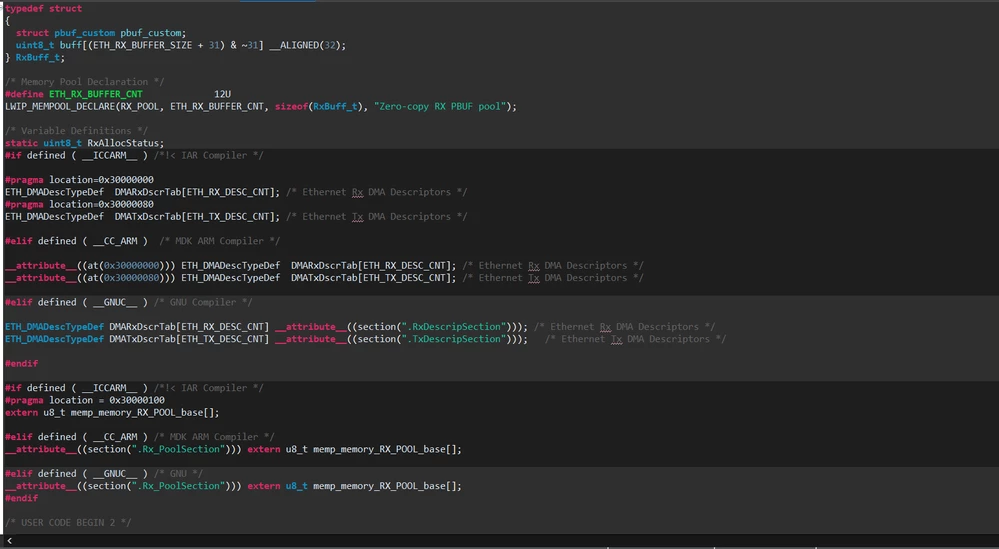Click ETH_DMADescTypeDef on the .TxDescripSection line

[54, 339]
